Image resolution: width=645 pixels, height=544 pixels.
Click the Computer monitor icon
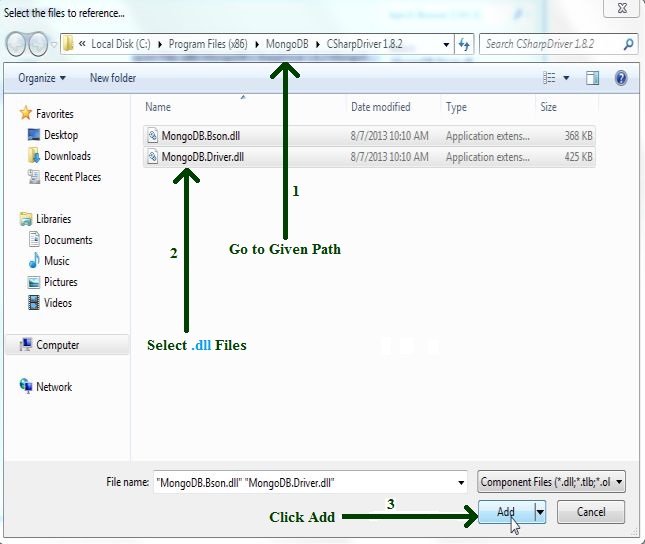click(x=26, y=344)
